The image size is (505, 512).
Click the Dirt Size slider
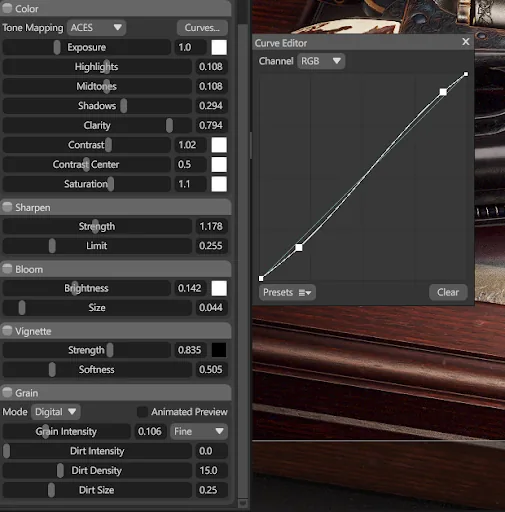tap(97, 490)
